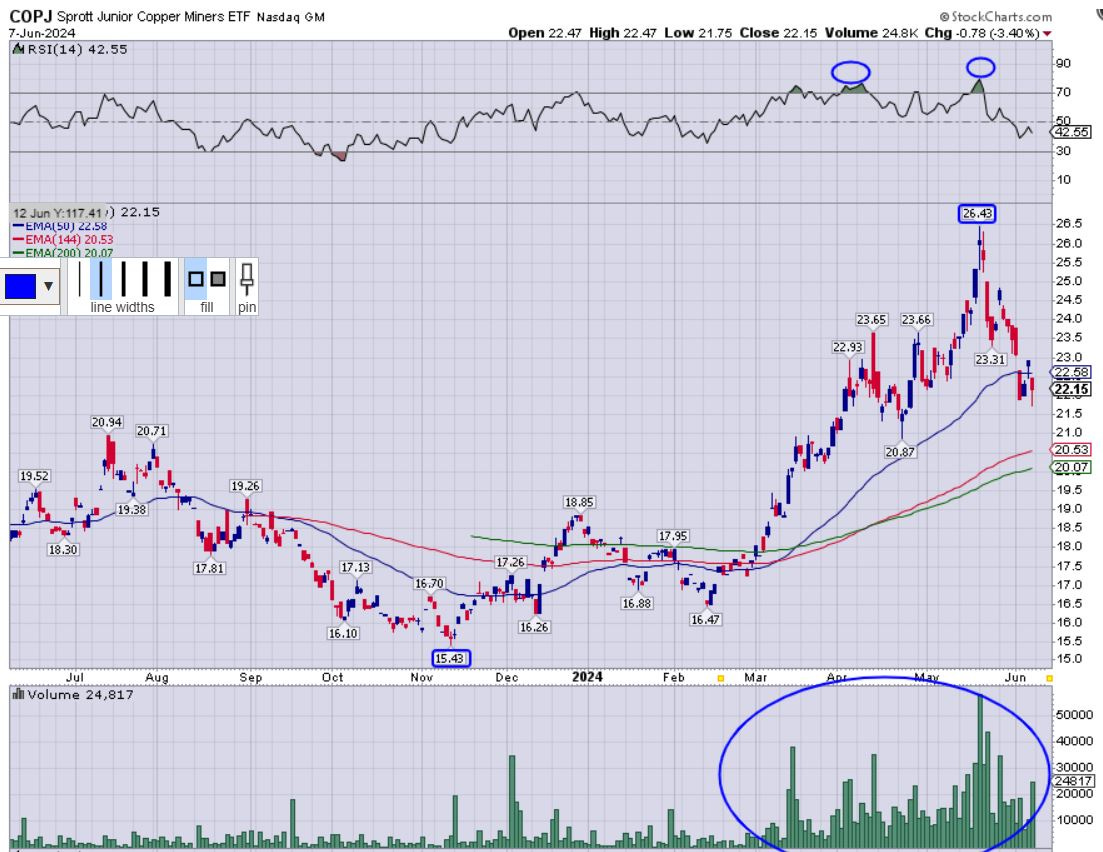1103x852 pixels.
Task: Click the Sep month axis label
Action: click(x=250, y=678)
